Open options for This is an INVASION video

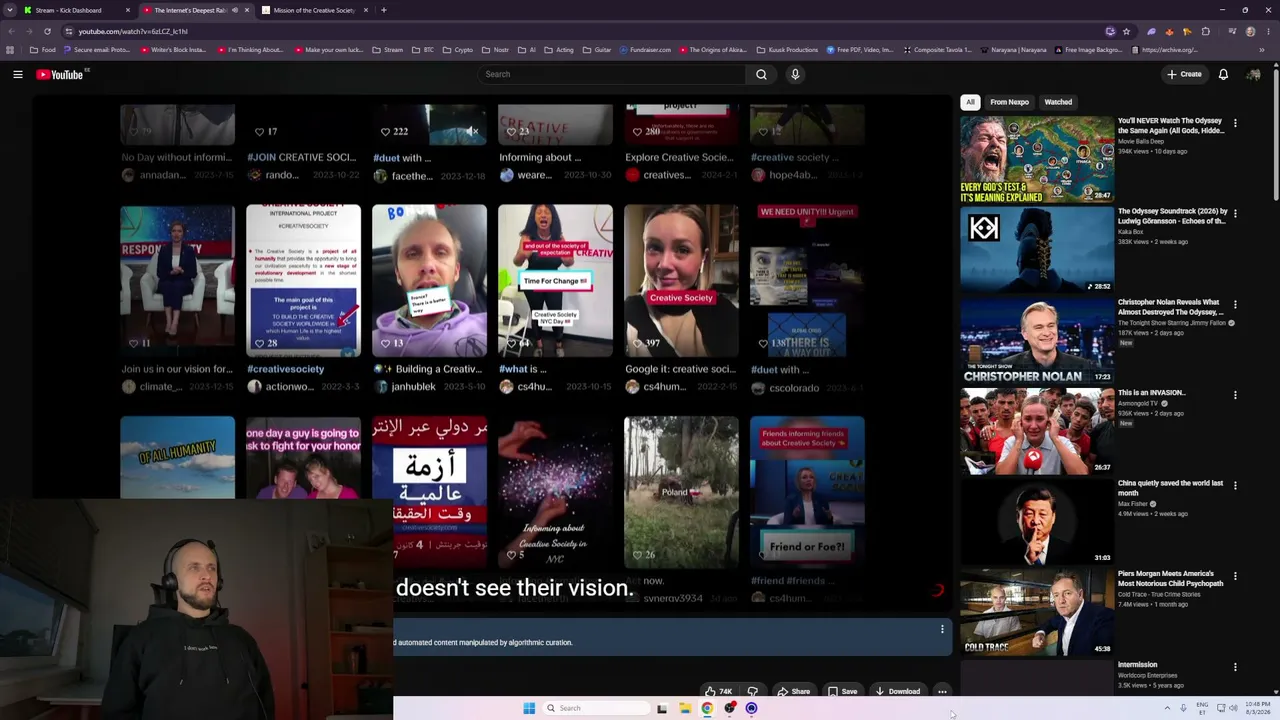[x=1235, y=395]
